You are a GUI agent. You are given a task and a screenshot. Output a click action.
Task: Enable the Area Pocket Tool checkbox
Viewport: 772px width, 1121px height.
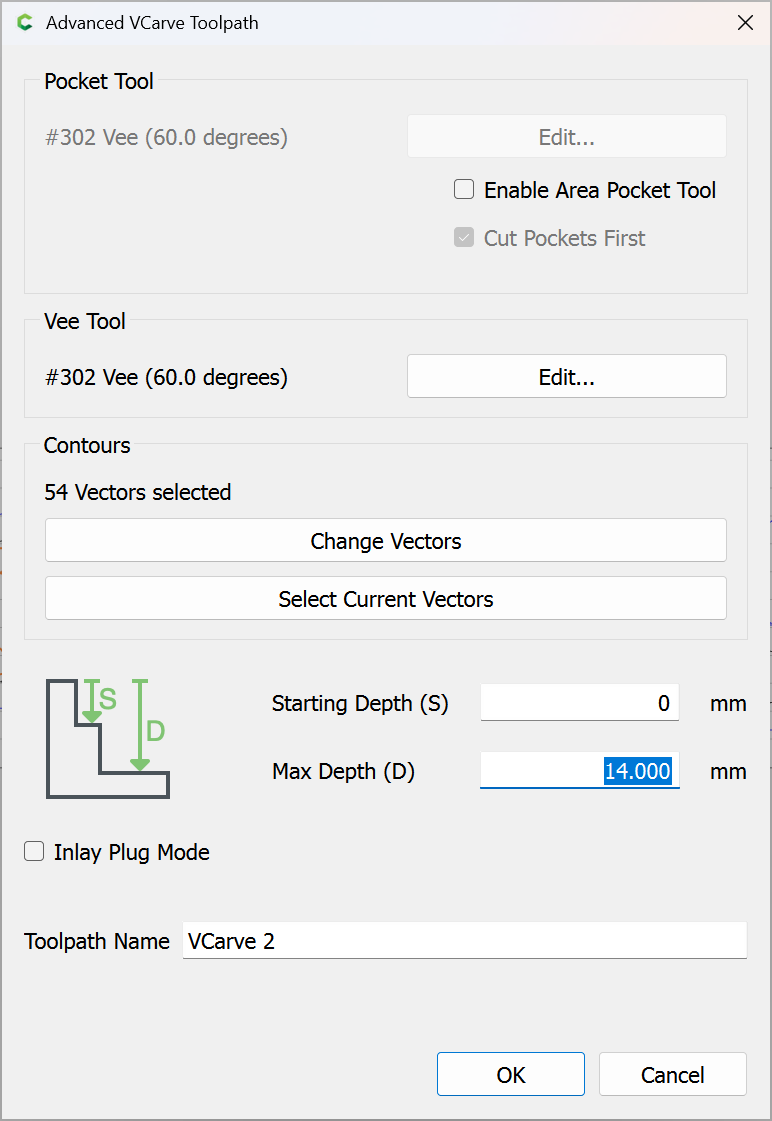tap(464, 189)
